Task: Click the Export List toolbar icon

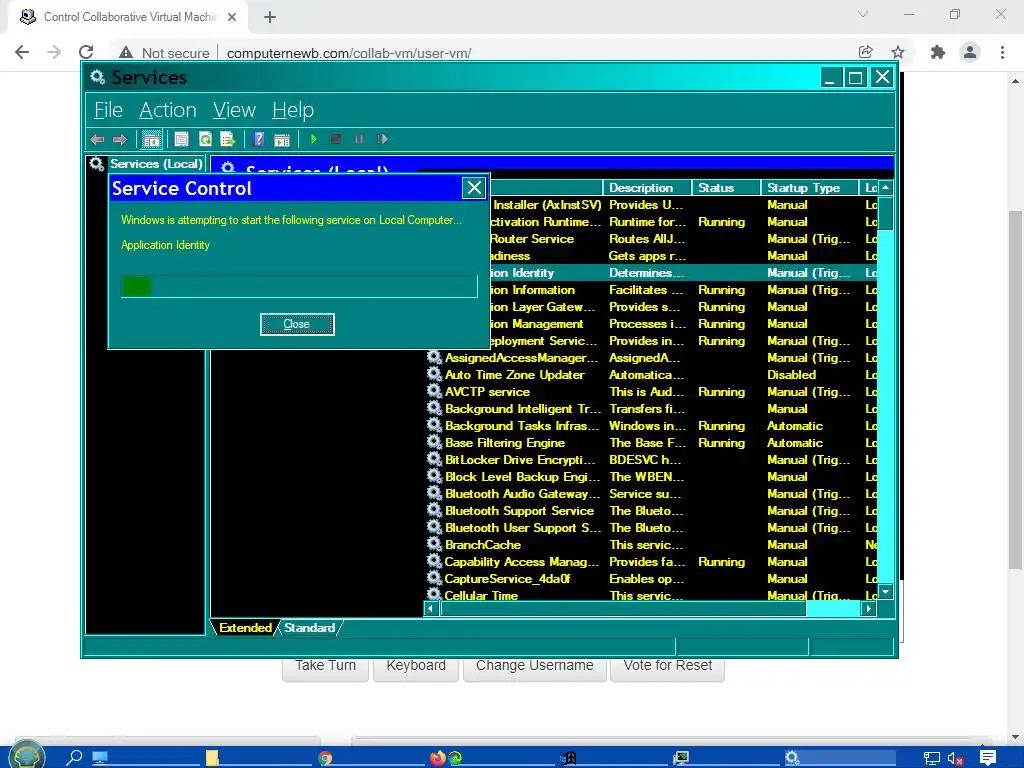Action: 227,139
